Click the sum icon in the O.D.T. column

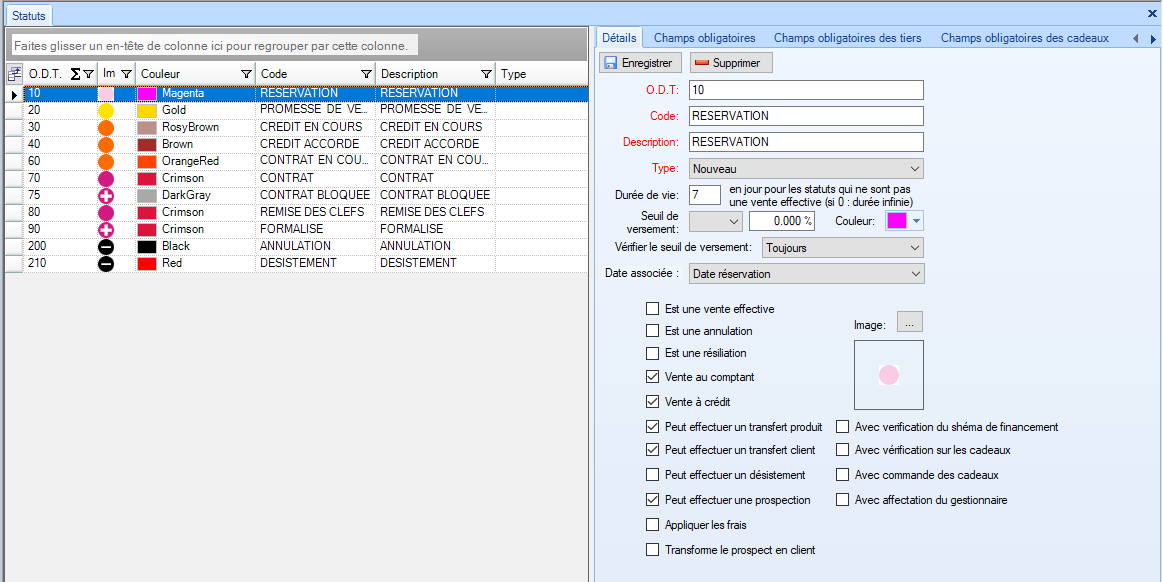(x=75, y=74)
